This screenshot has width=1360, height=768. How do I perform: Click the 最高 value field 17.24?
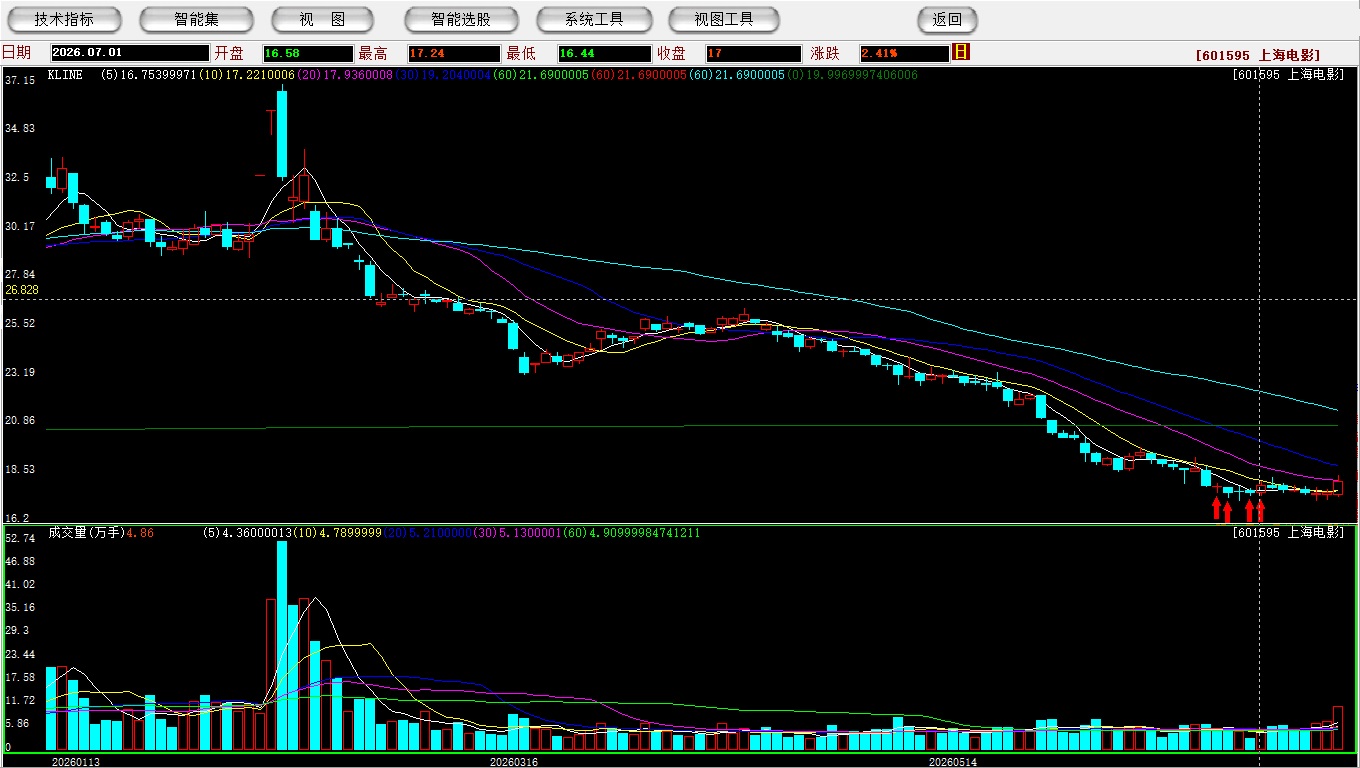click(453, 53)
